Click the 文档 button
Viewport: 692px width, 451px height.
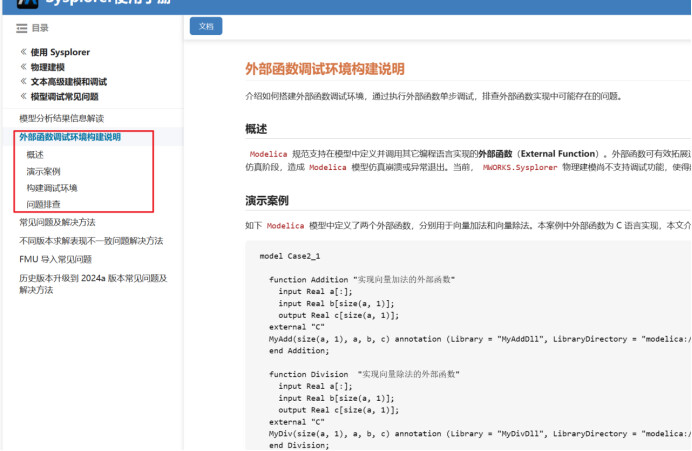tap(206, 26)
